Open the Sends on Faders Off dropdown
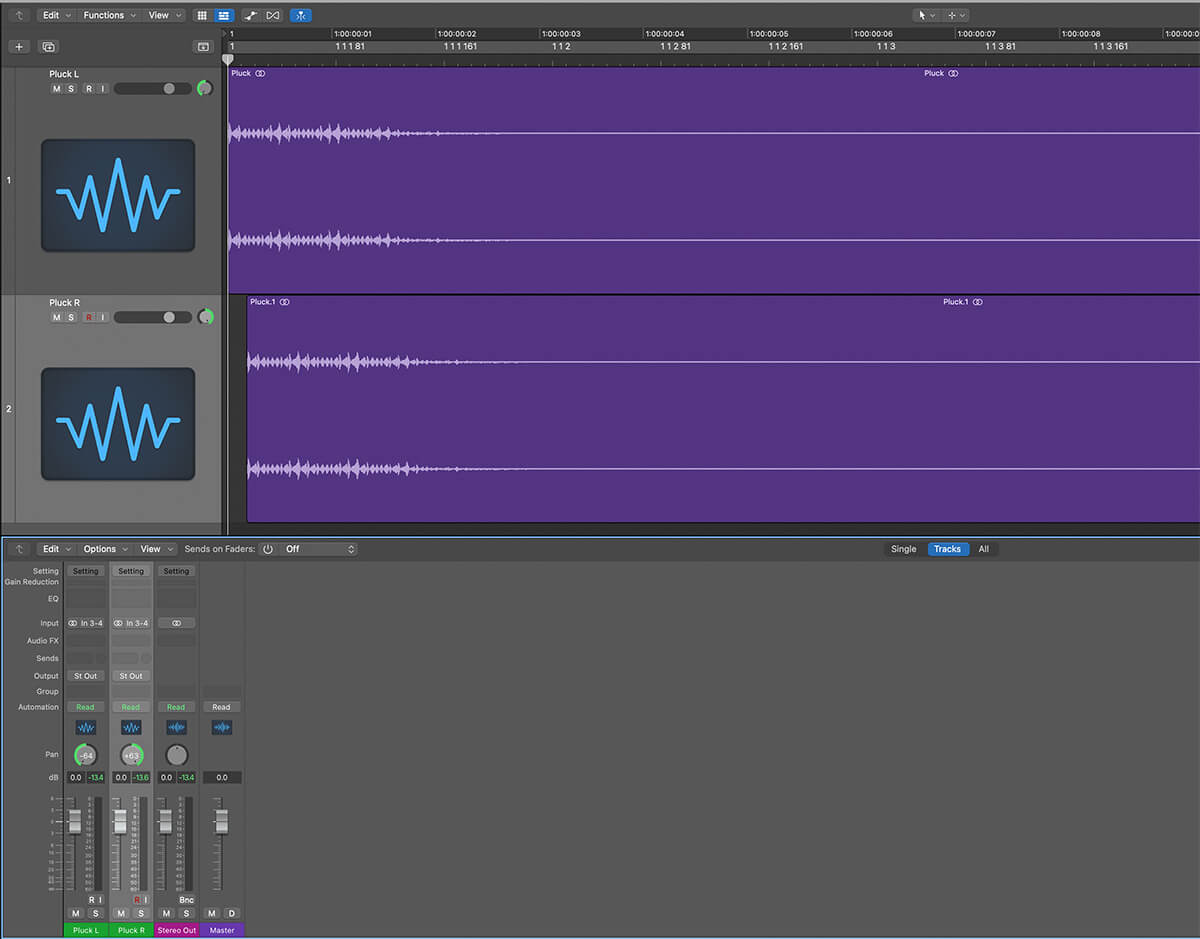 [x=318, y=549]
